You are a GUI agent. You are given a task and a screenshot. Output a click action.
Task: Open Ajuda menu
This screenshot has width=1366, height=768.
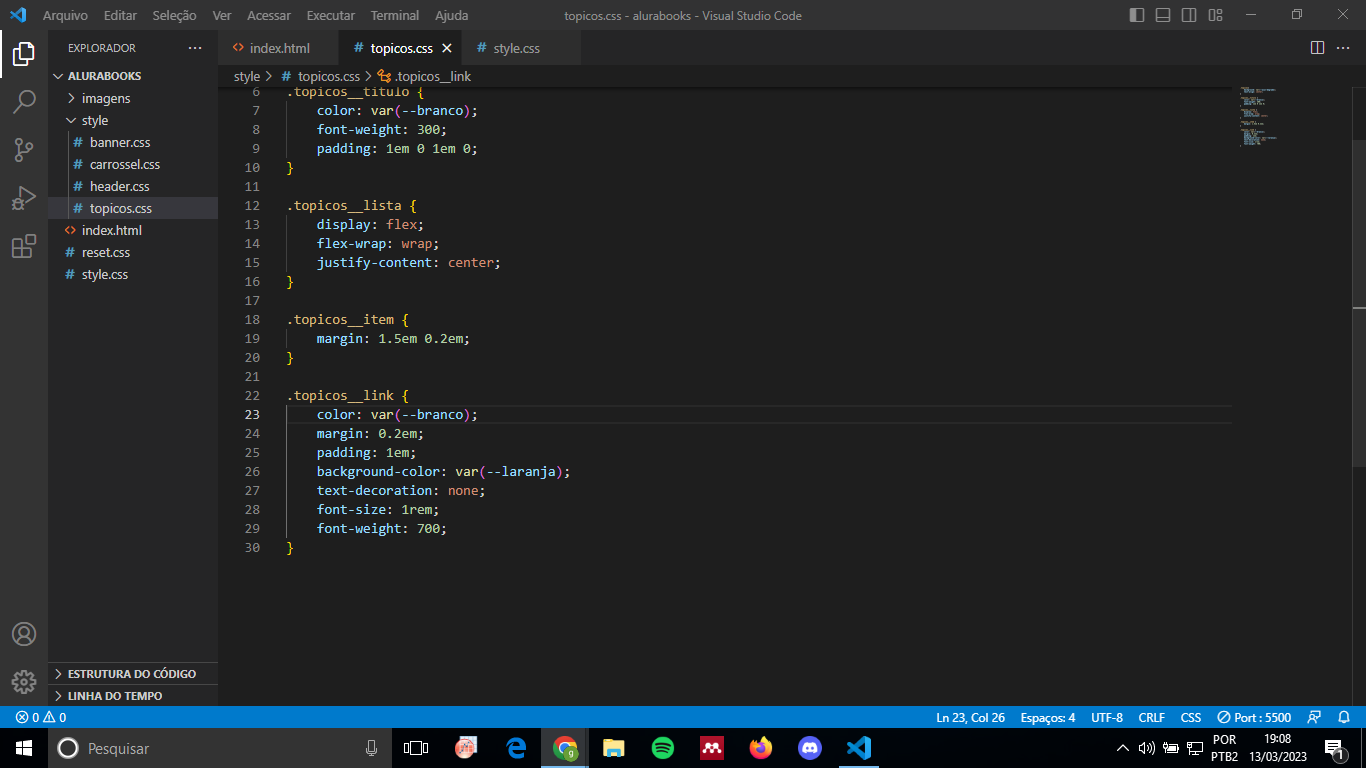pos(452,15)
